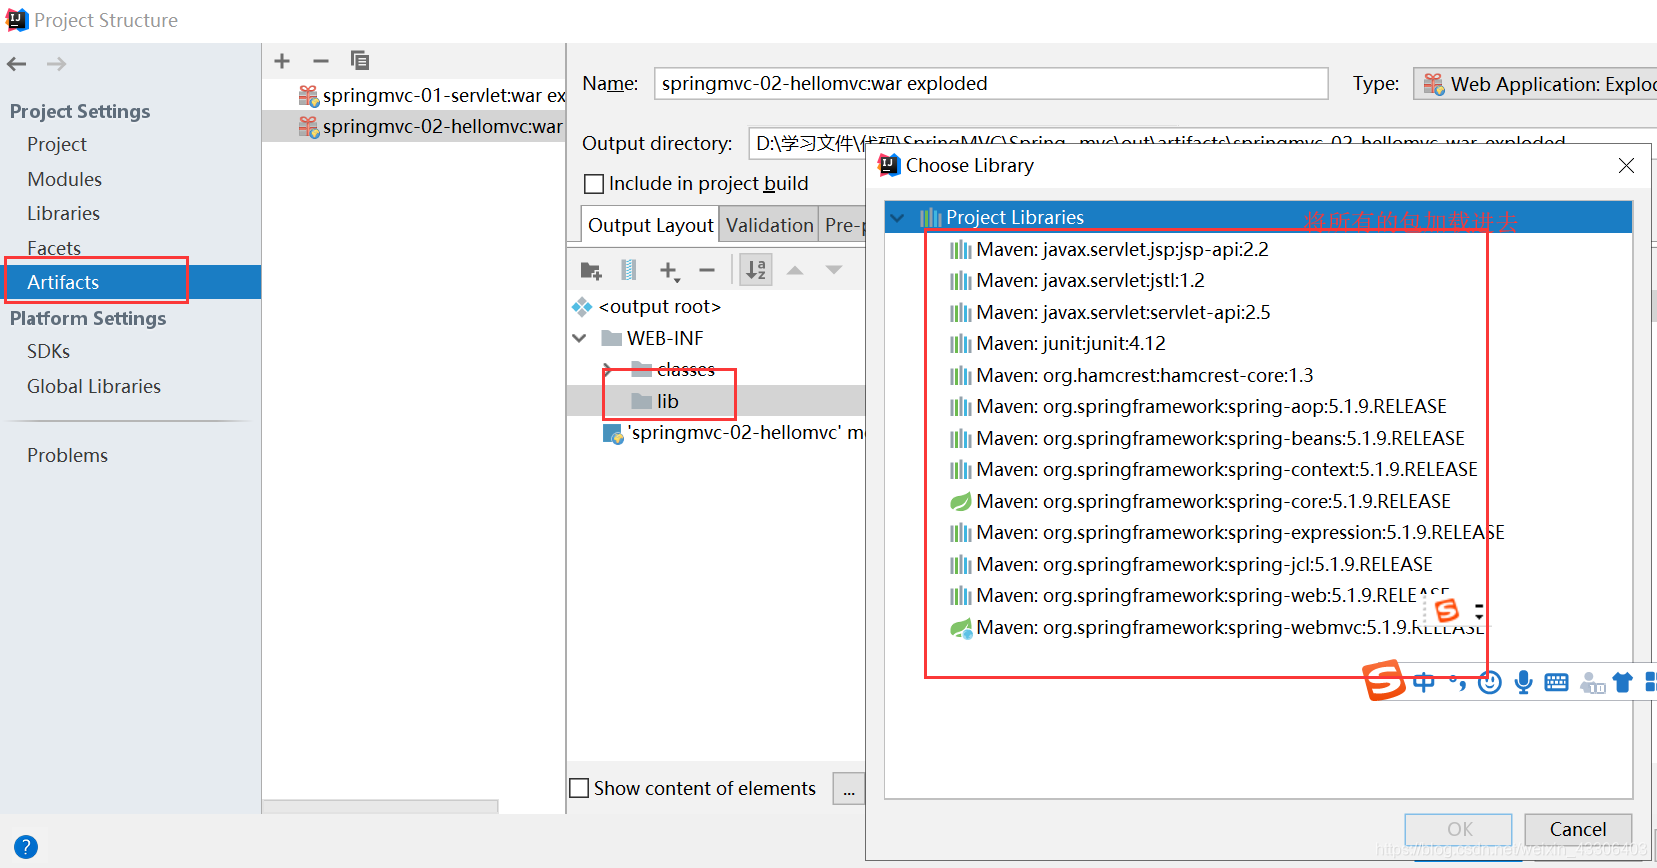Select the <output root> node

(x=659, y=307)
